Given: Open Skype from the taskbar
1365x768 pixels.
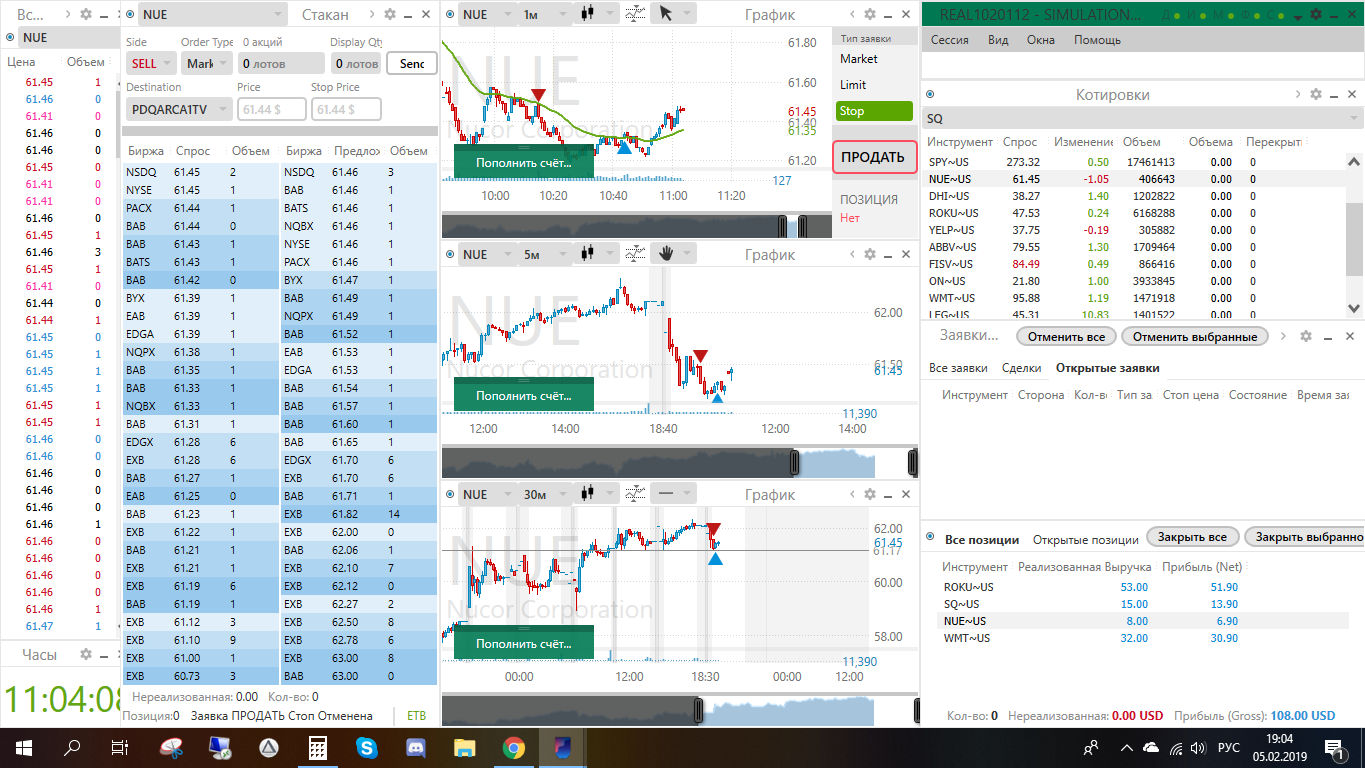Looking at the screenshot, I should tap(367, 747).
